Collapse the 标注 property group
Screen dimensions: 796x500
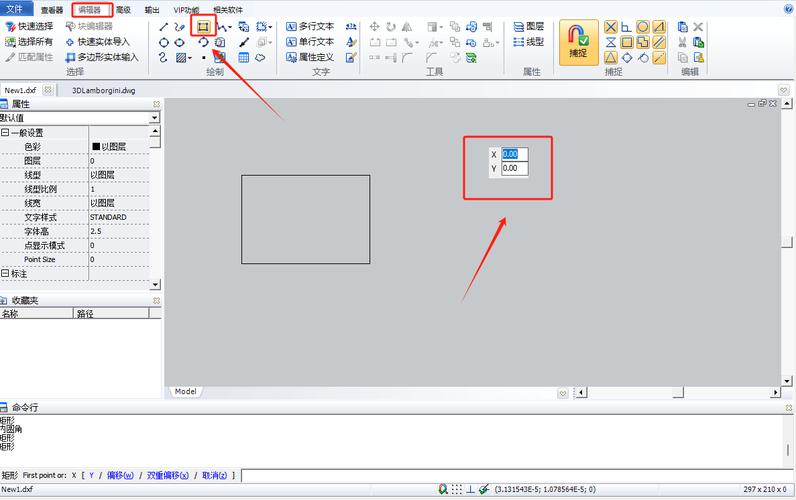coord(5,273)
